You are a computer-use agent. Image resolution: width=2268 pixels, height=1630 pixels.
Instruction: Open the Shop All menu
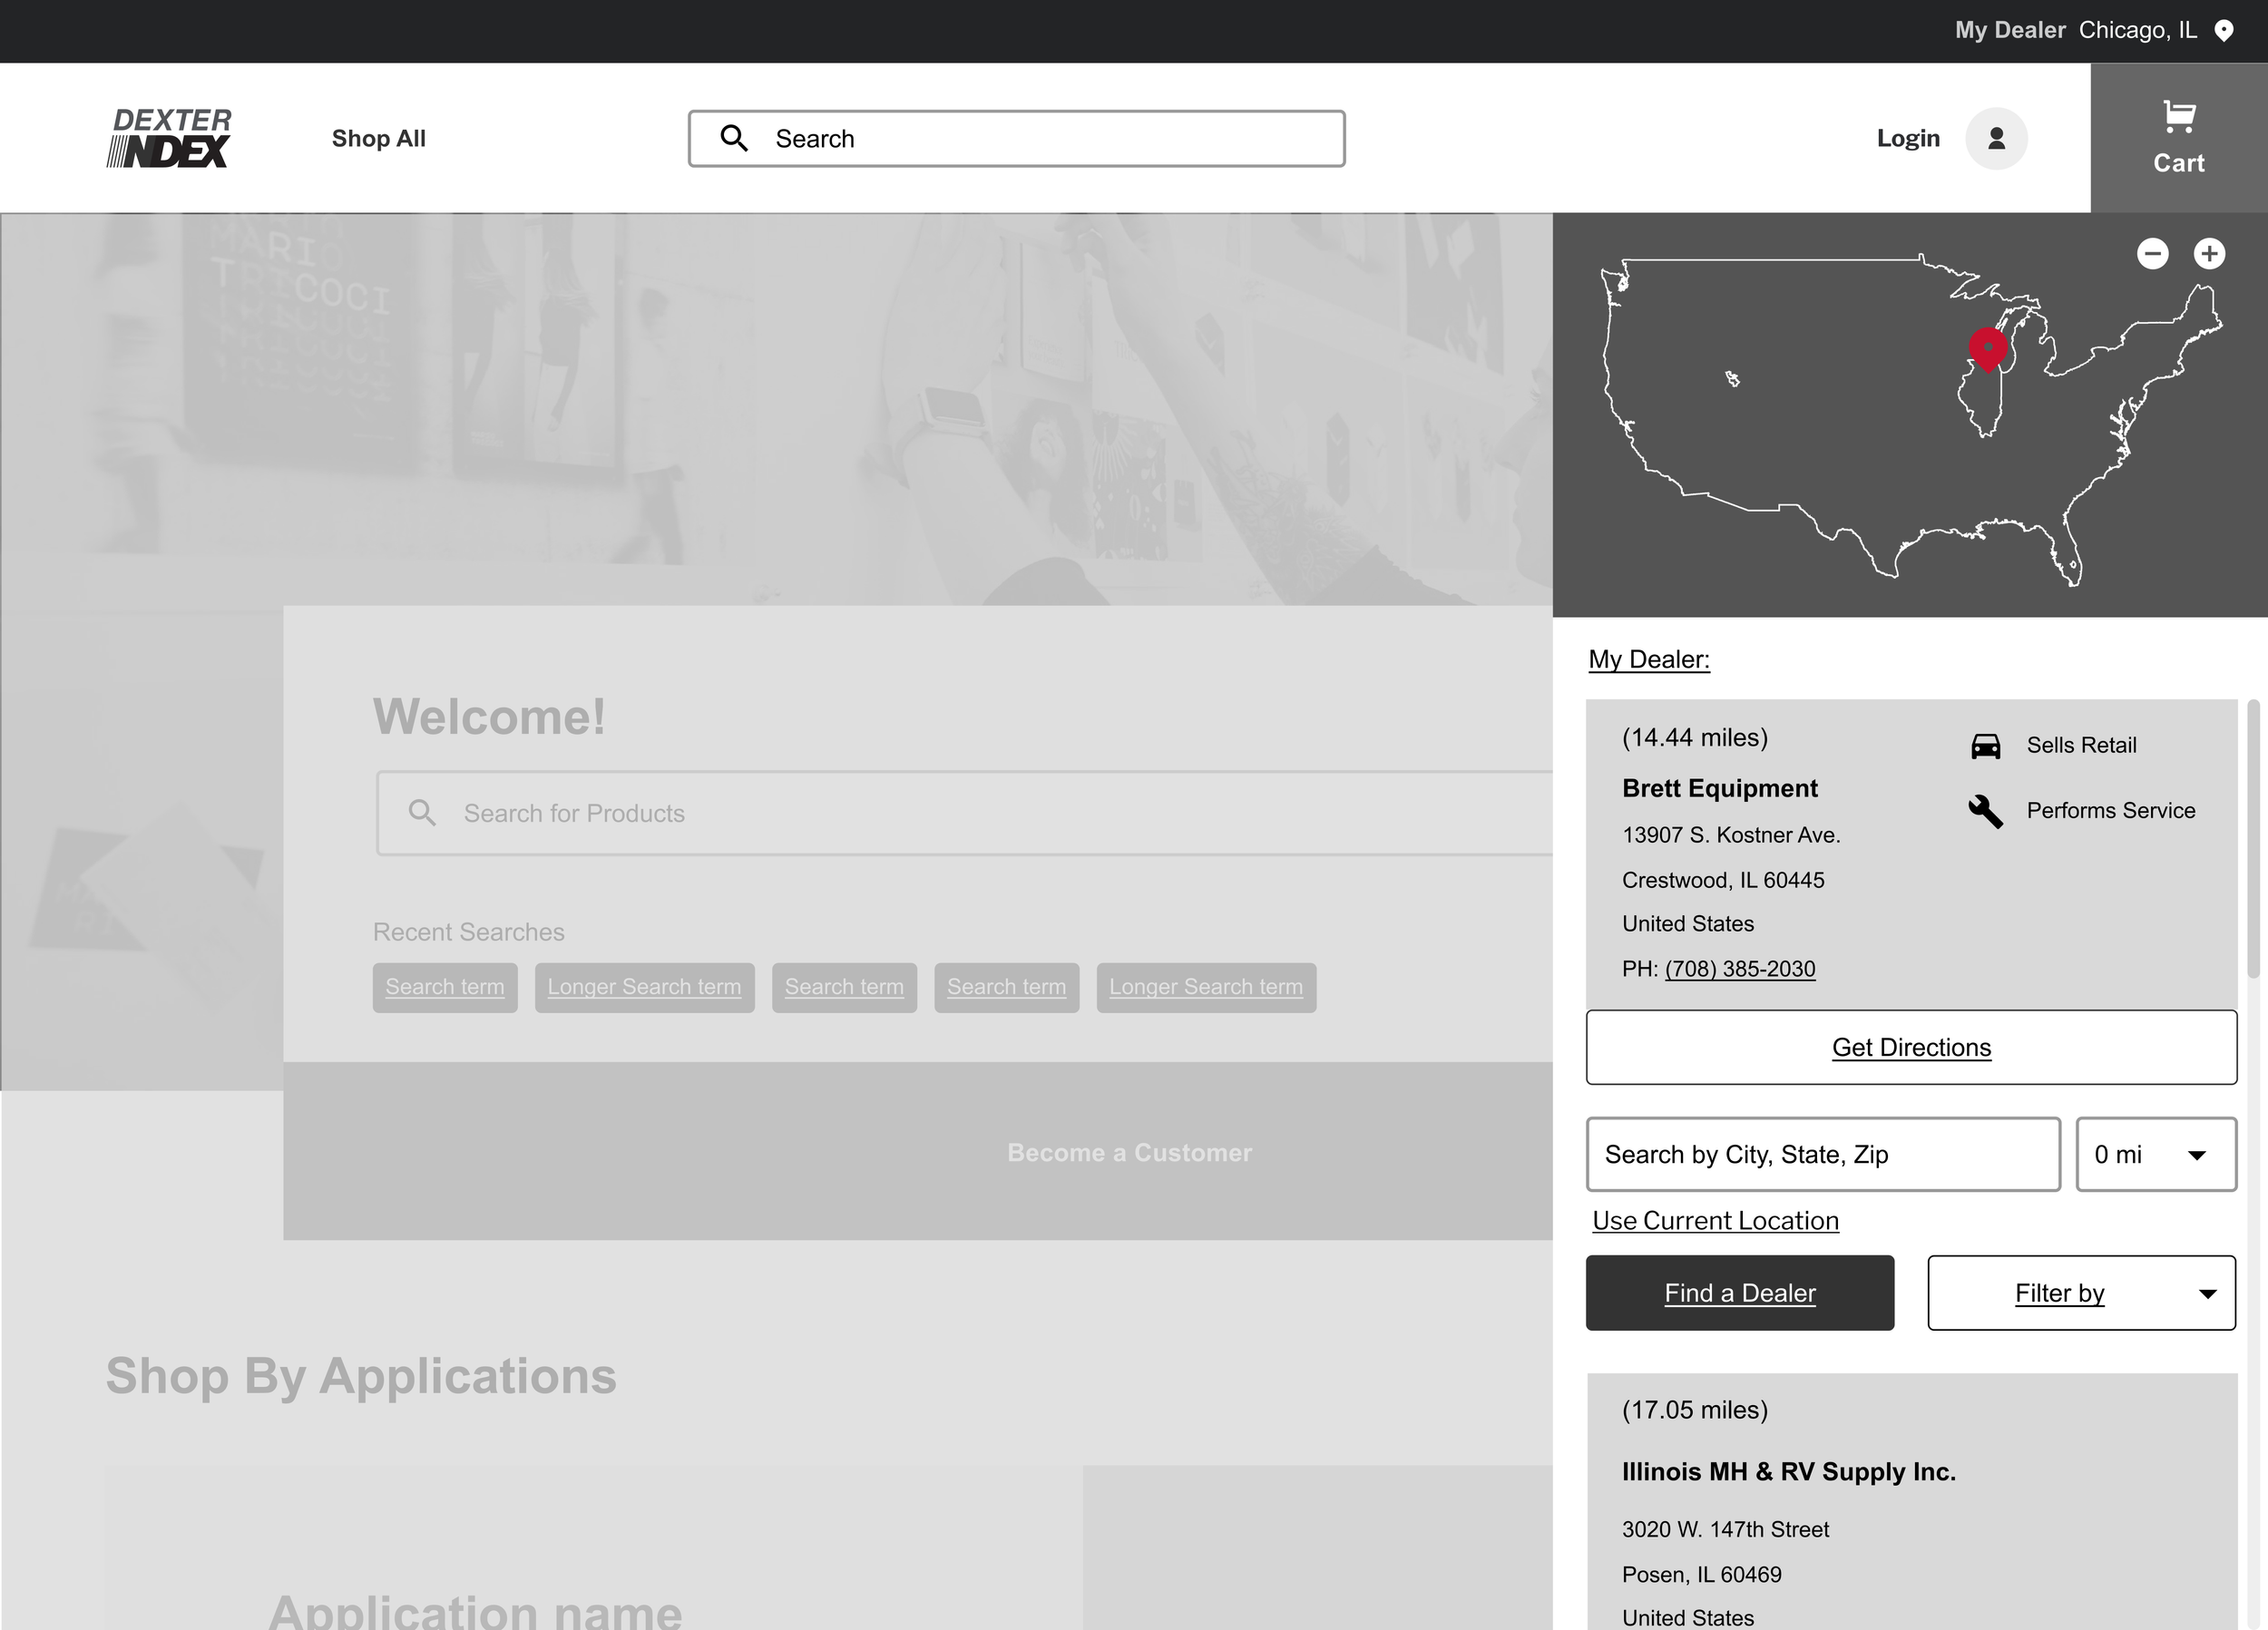[378, 139]
